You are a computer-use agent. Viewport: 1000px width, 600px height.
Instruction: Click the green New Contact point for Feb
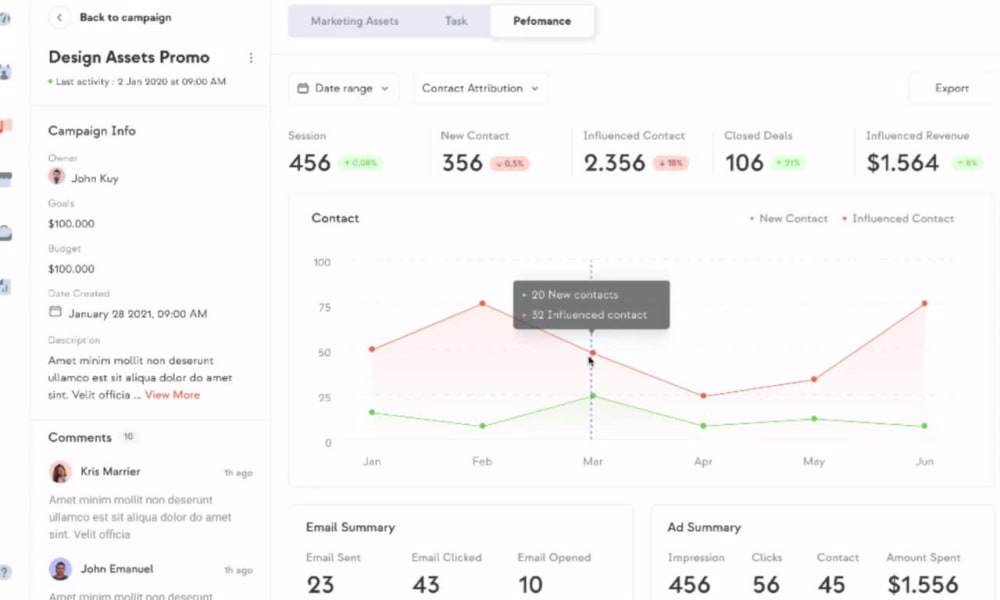[482, 426]
